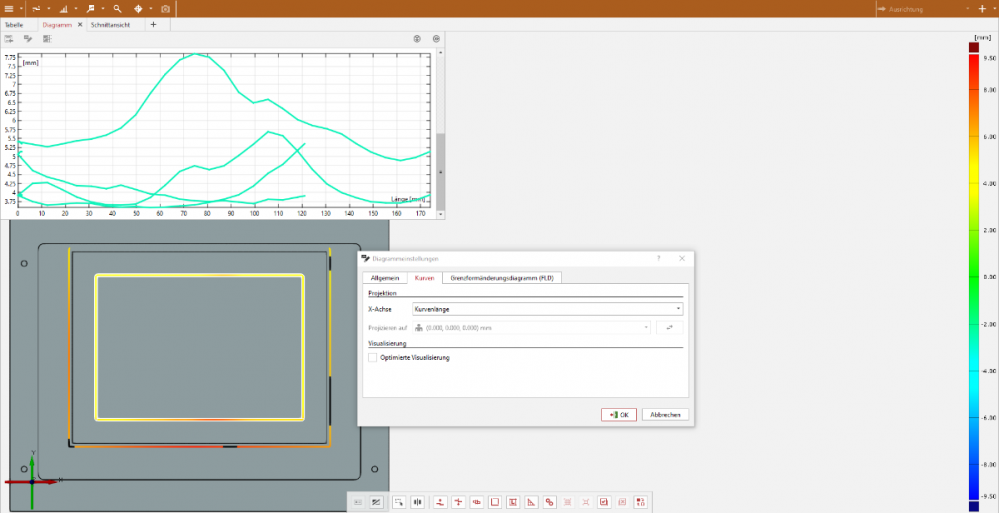Viewport: 999px width, 513px height.
Task: Click the camera snapshot icon
Action: click(166, 8)
